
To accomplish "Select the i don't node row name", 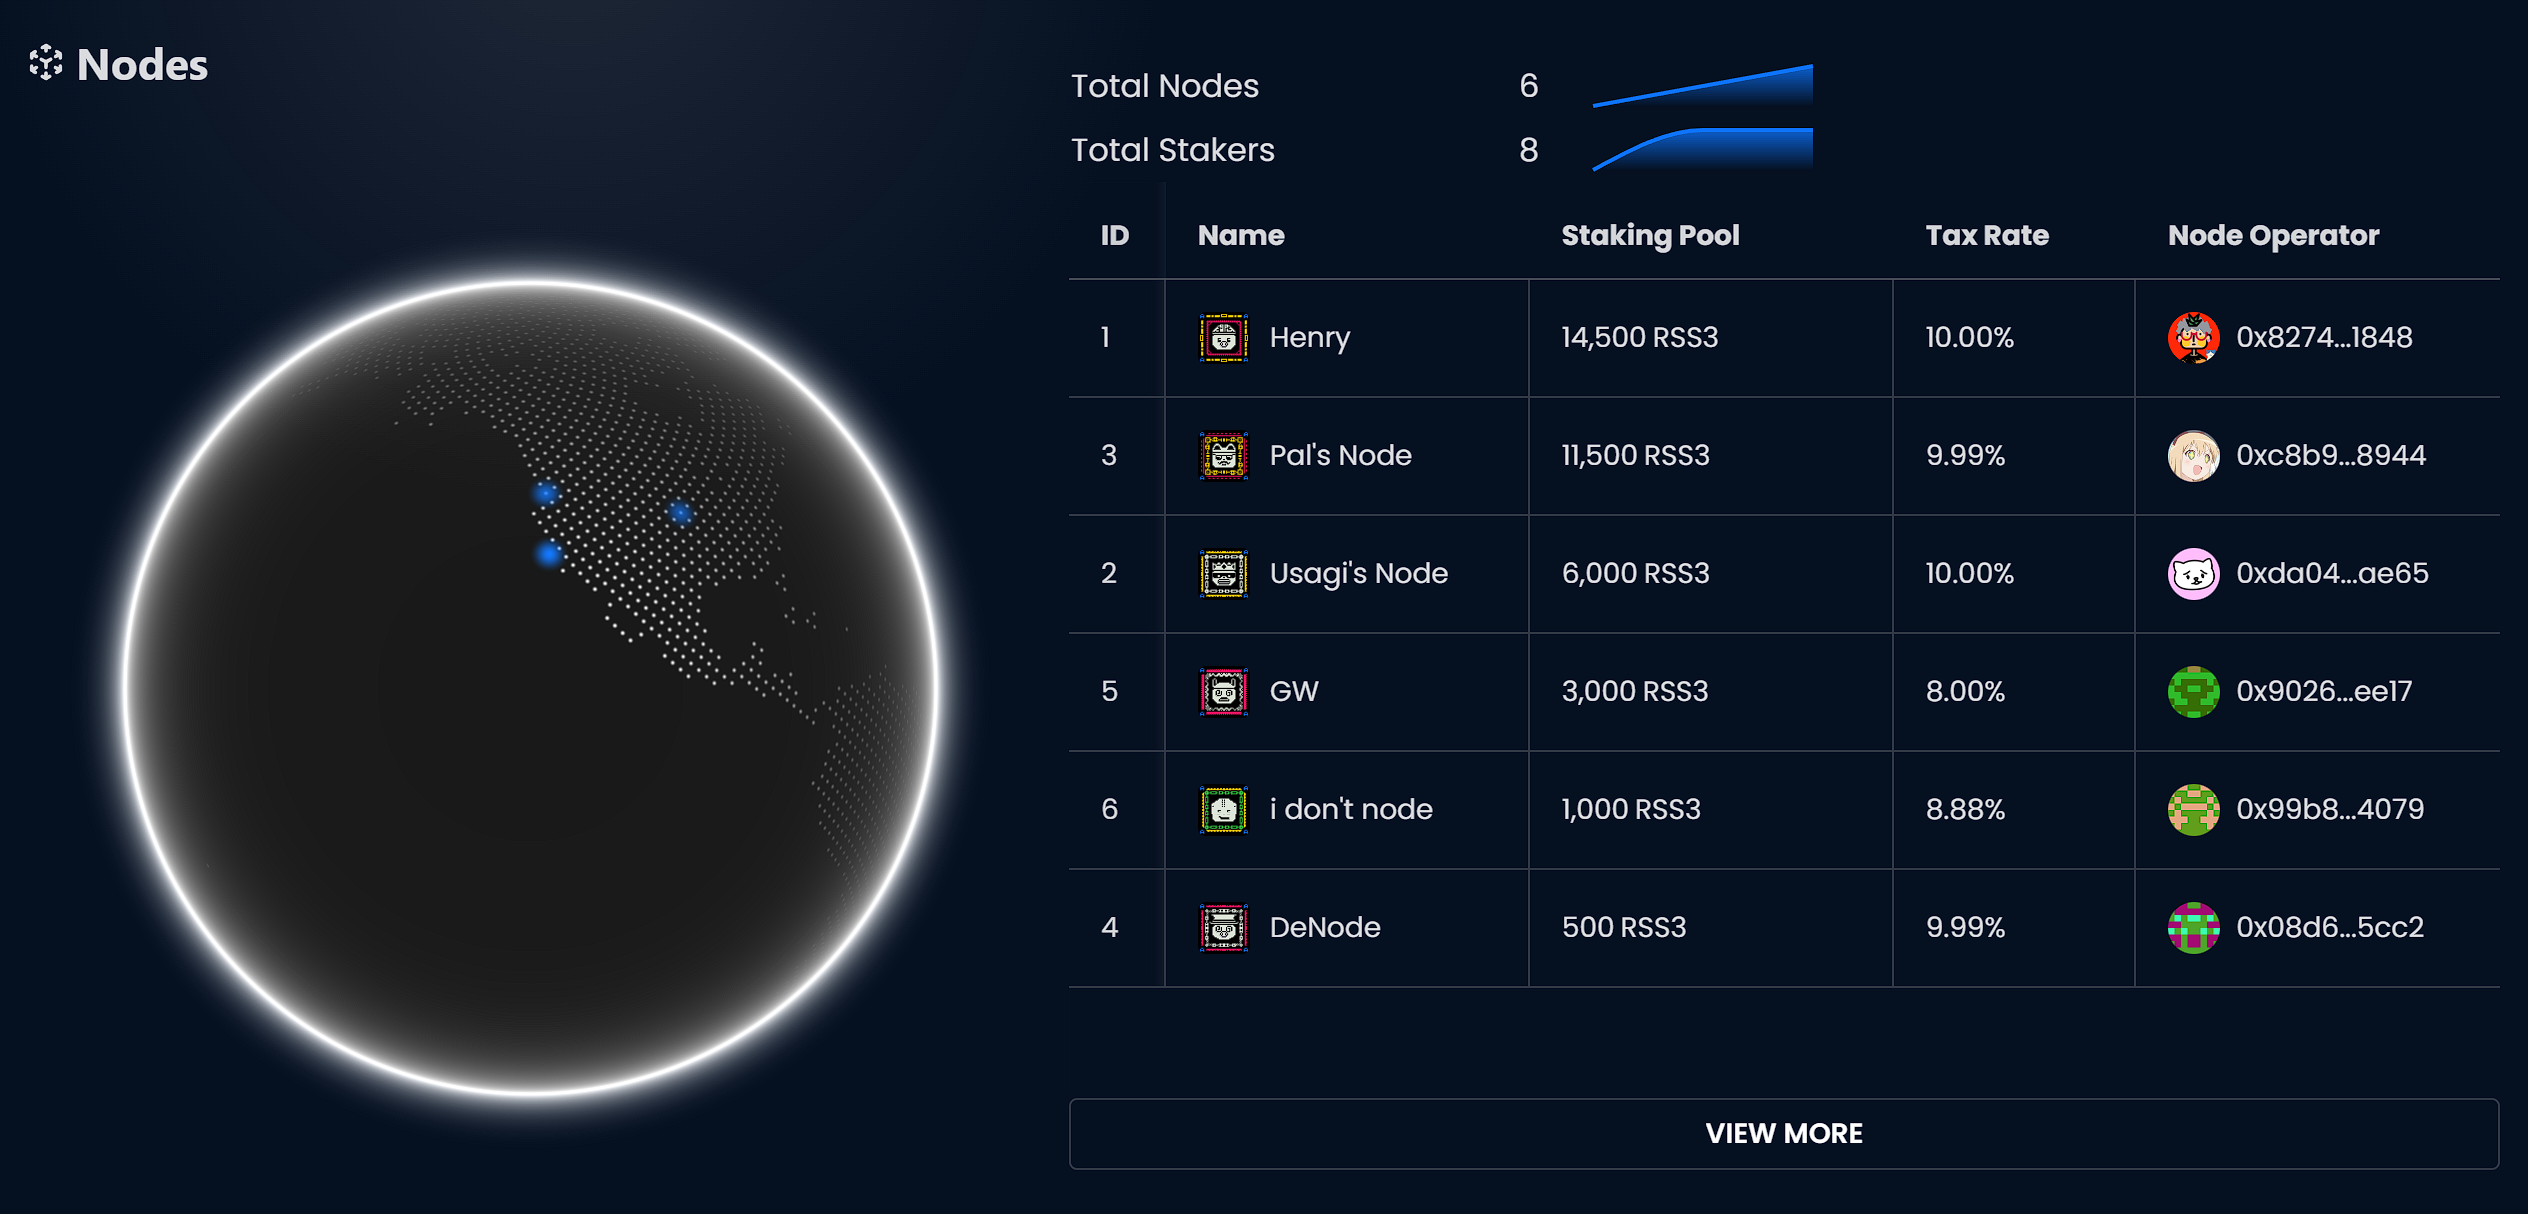I will click(x=1350, y=810).
